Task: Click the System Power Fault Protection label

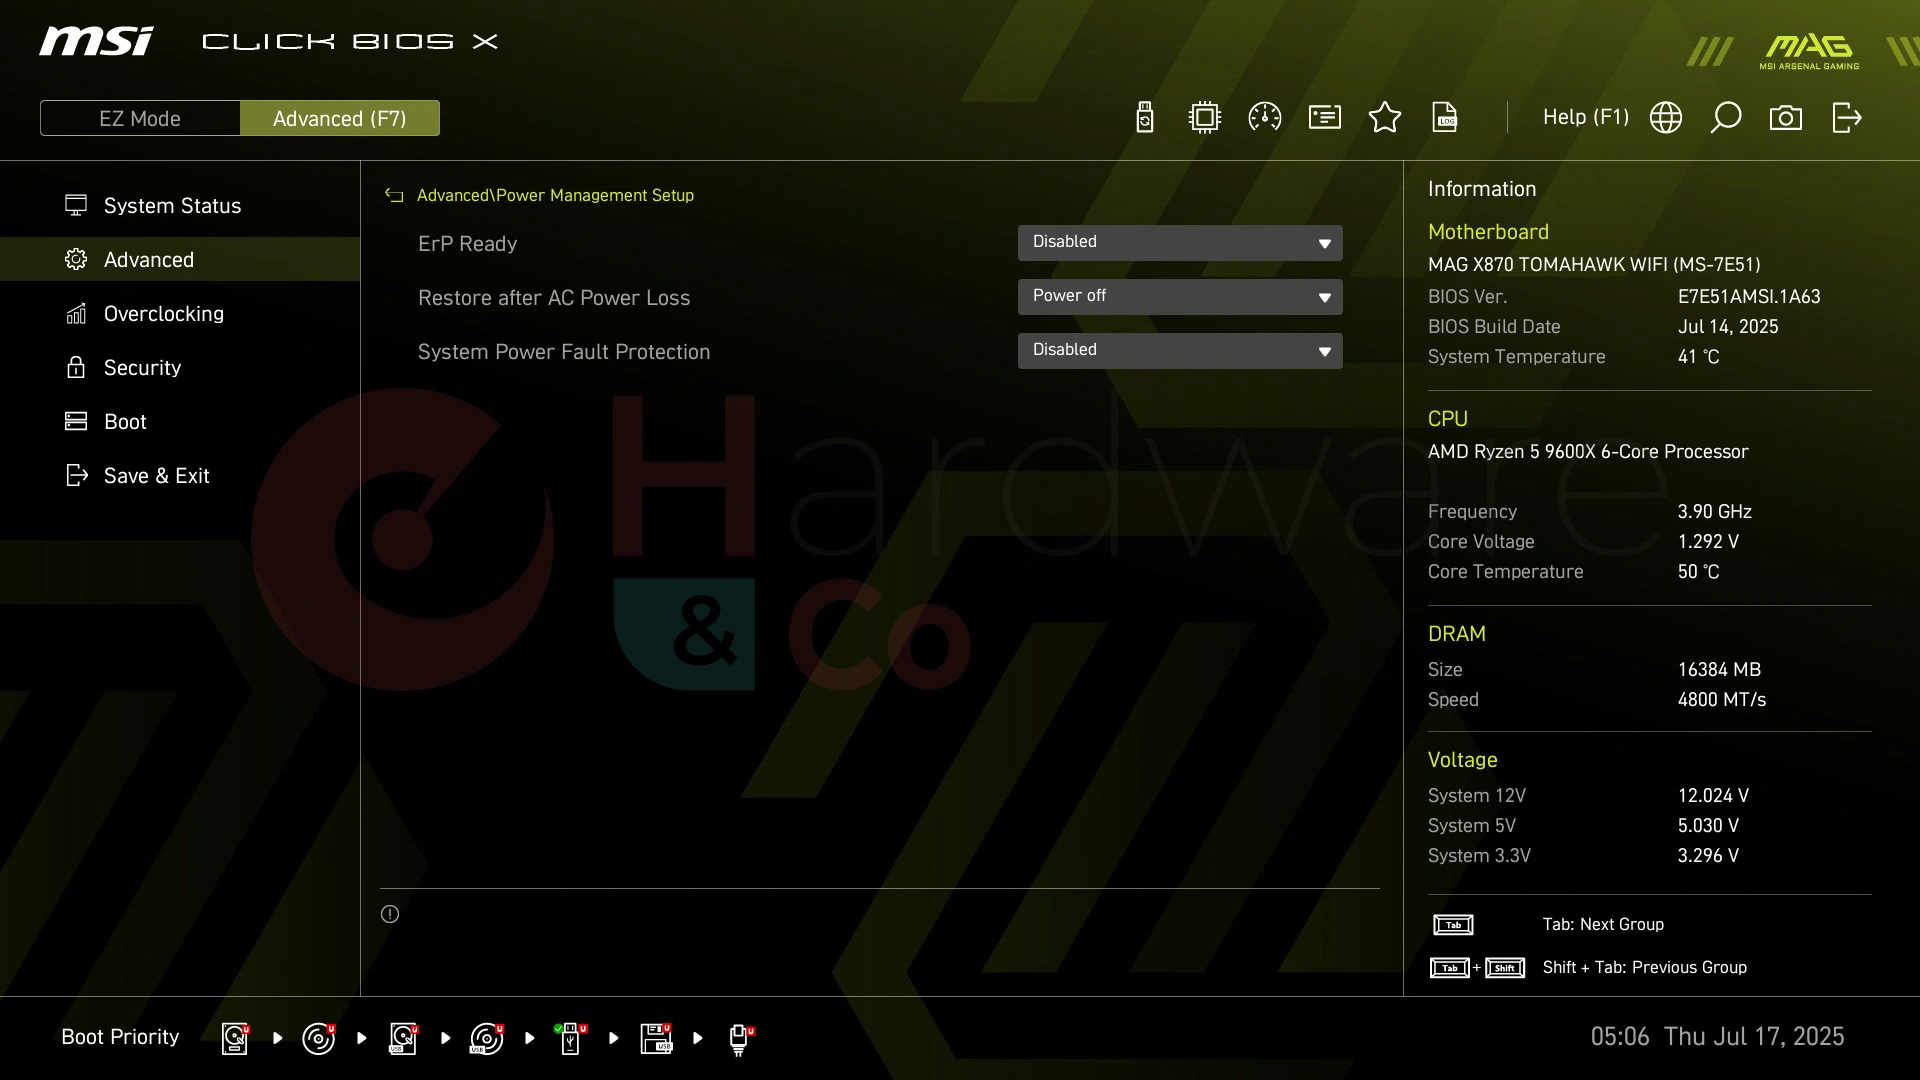Action: 564,352
